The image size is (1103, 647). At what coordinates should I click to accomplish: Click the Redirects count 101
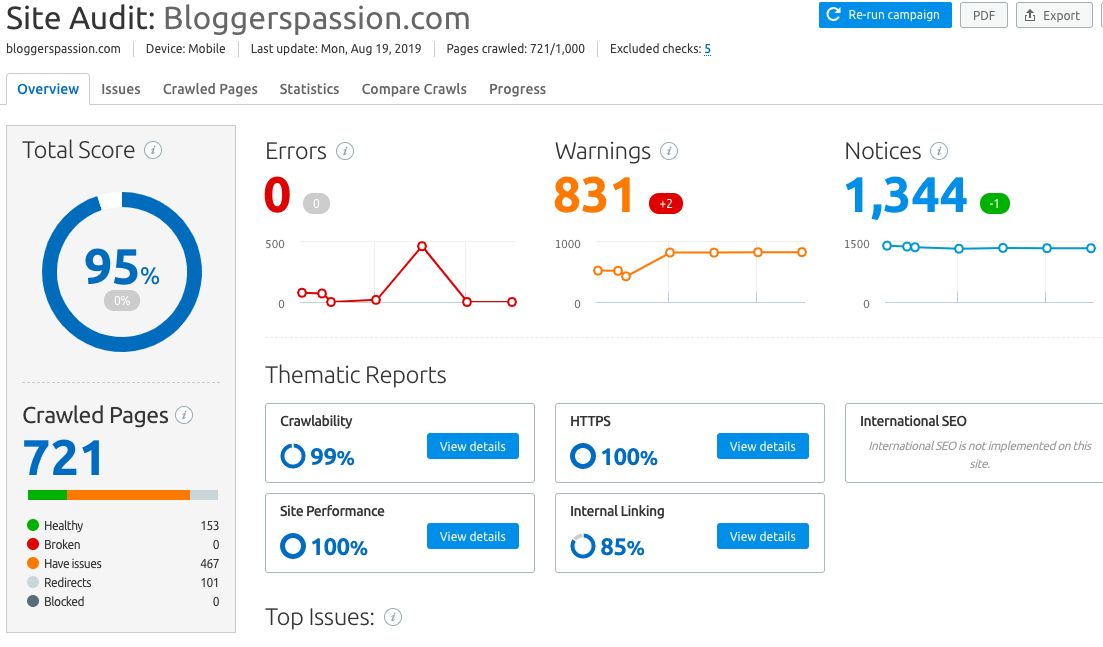pyautogui.click(x=210, y=582)
